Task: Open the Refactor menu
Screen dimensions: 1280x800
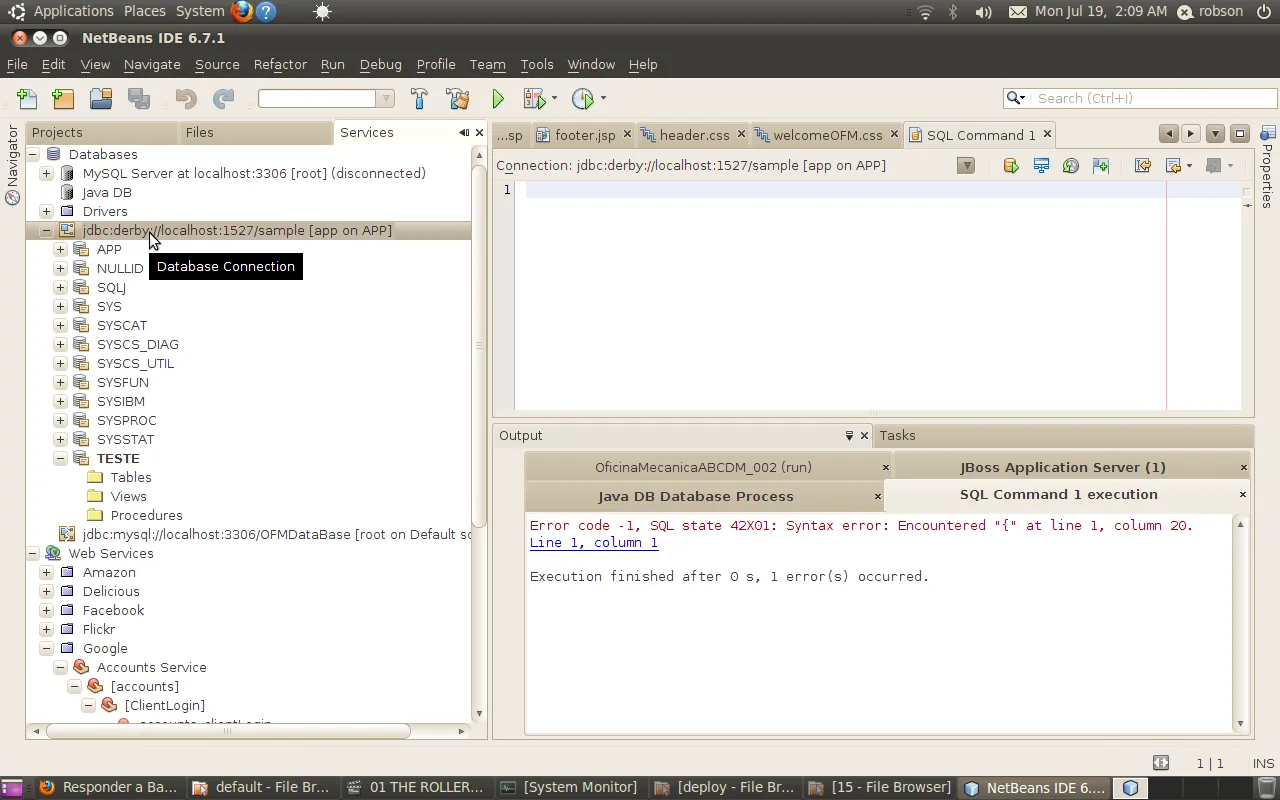Action: (x=280, y=64)
